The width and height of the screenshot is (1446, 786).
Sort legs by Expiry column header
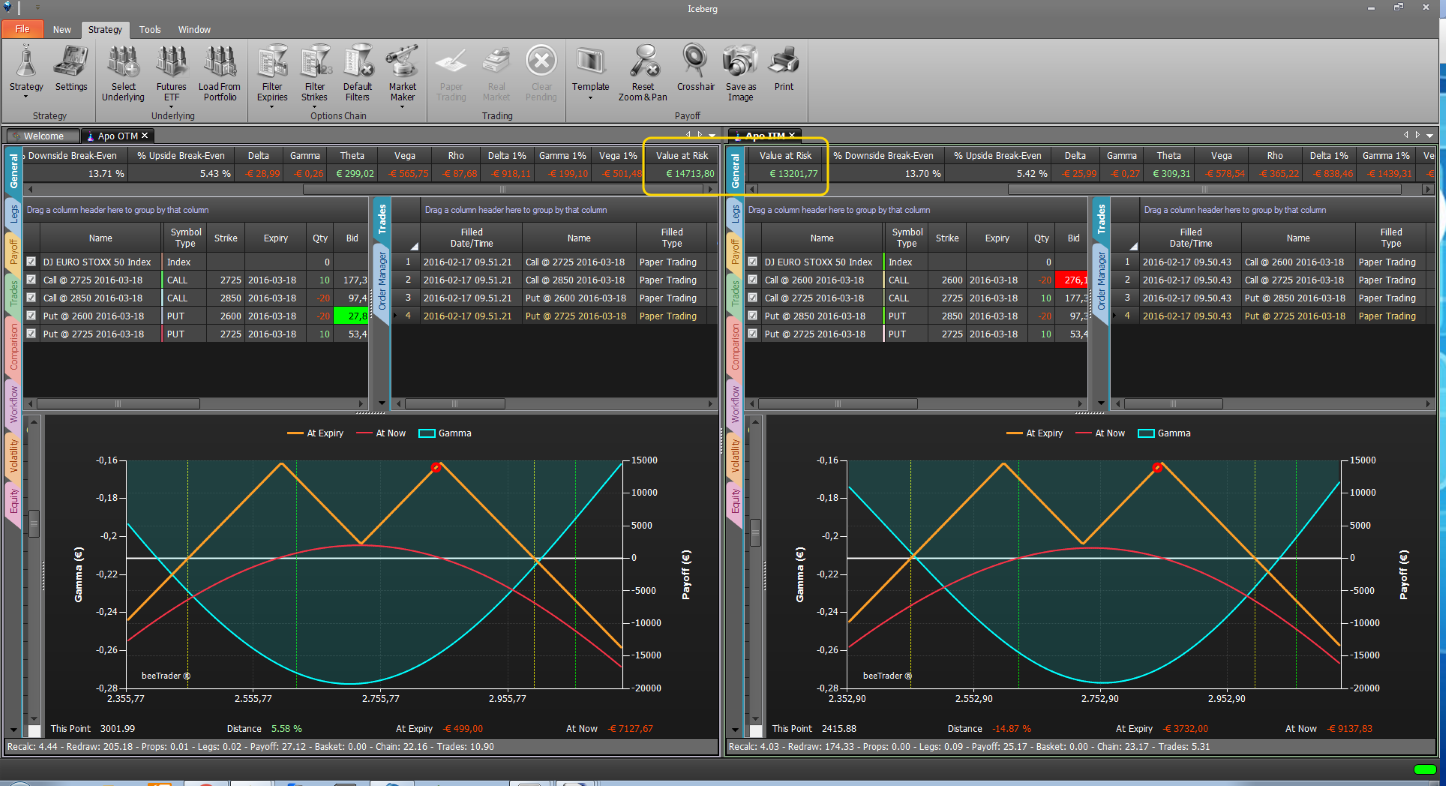(276, 239)
